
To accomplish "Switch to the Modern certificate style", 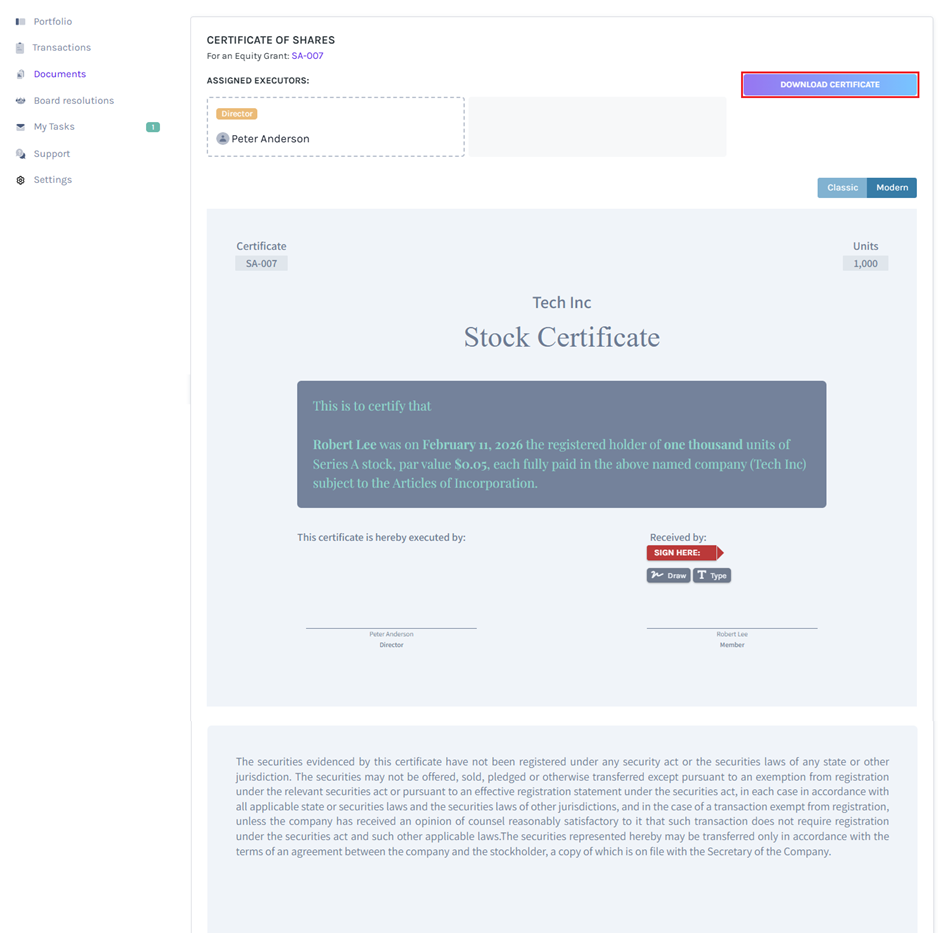I will pos(891,187).
